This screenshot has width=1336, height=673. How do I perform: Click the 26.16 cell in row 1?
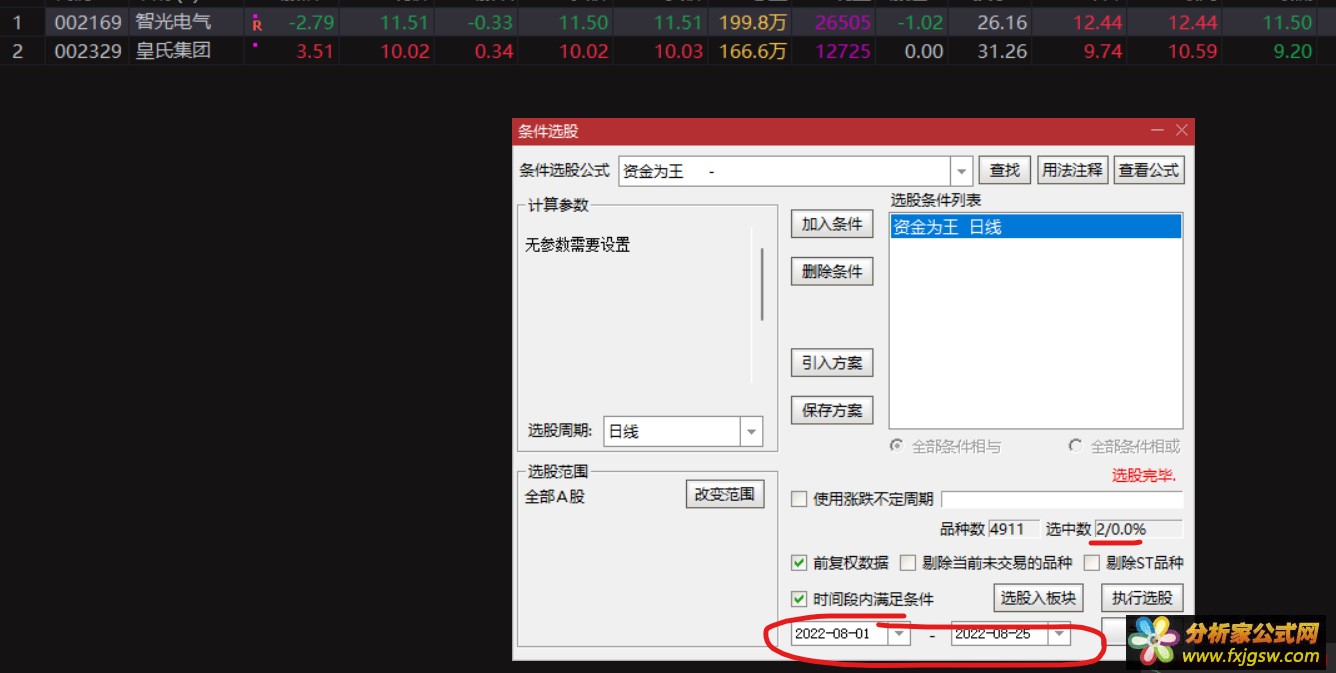(1002, 22)
